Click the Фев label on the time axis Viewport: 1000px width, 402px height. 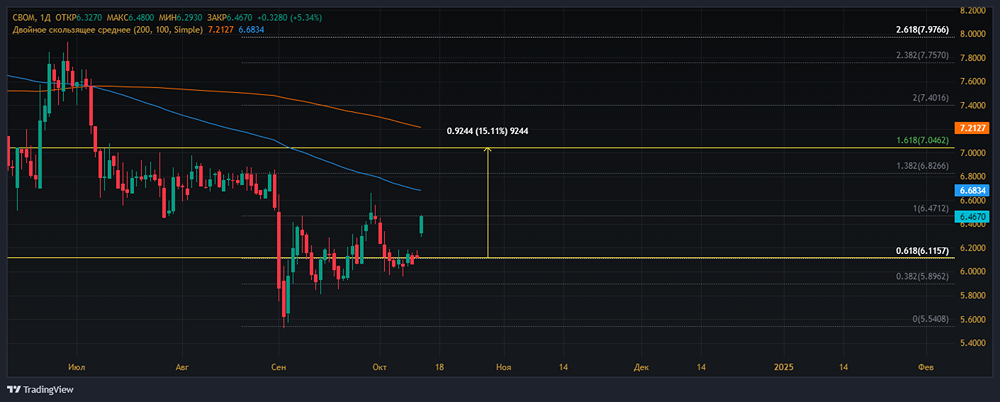point(925,368)
